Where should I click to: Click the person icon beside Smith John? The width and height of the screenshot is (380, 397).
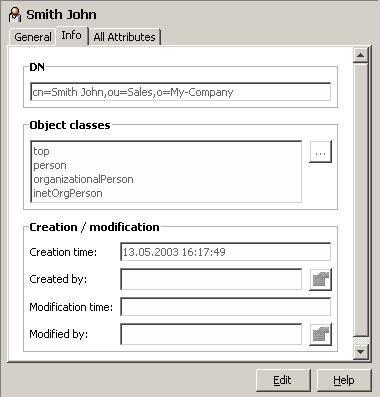(x=15, y=15)
